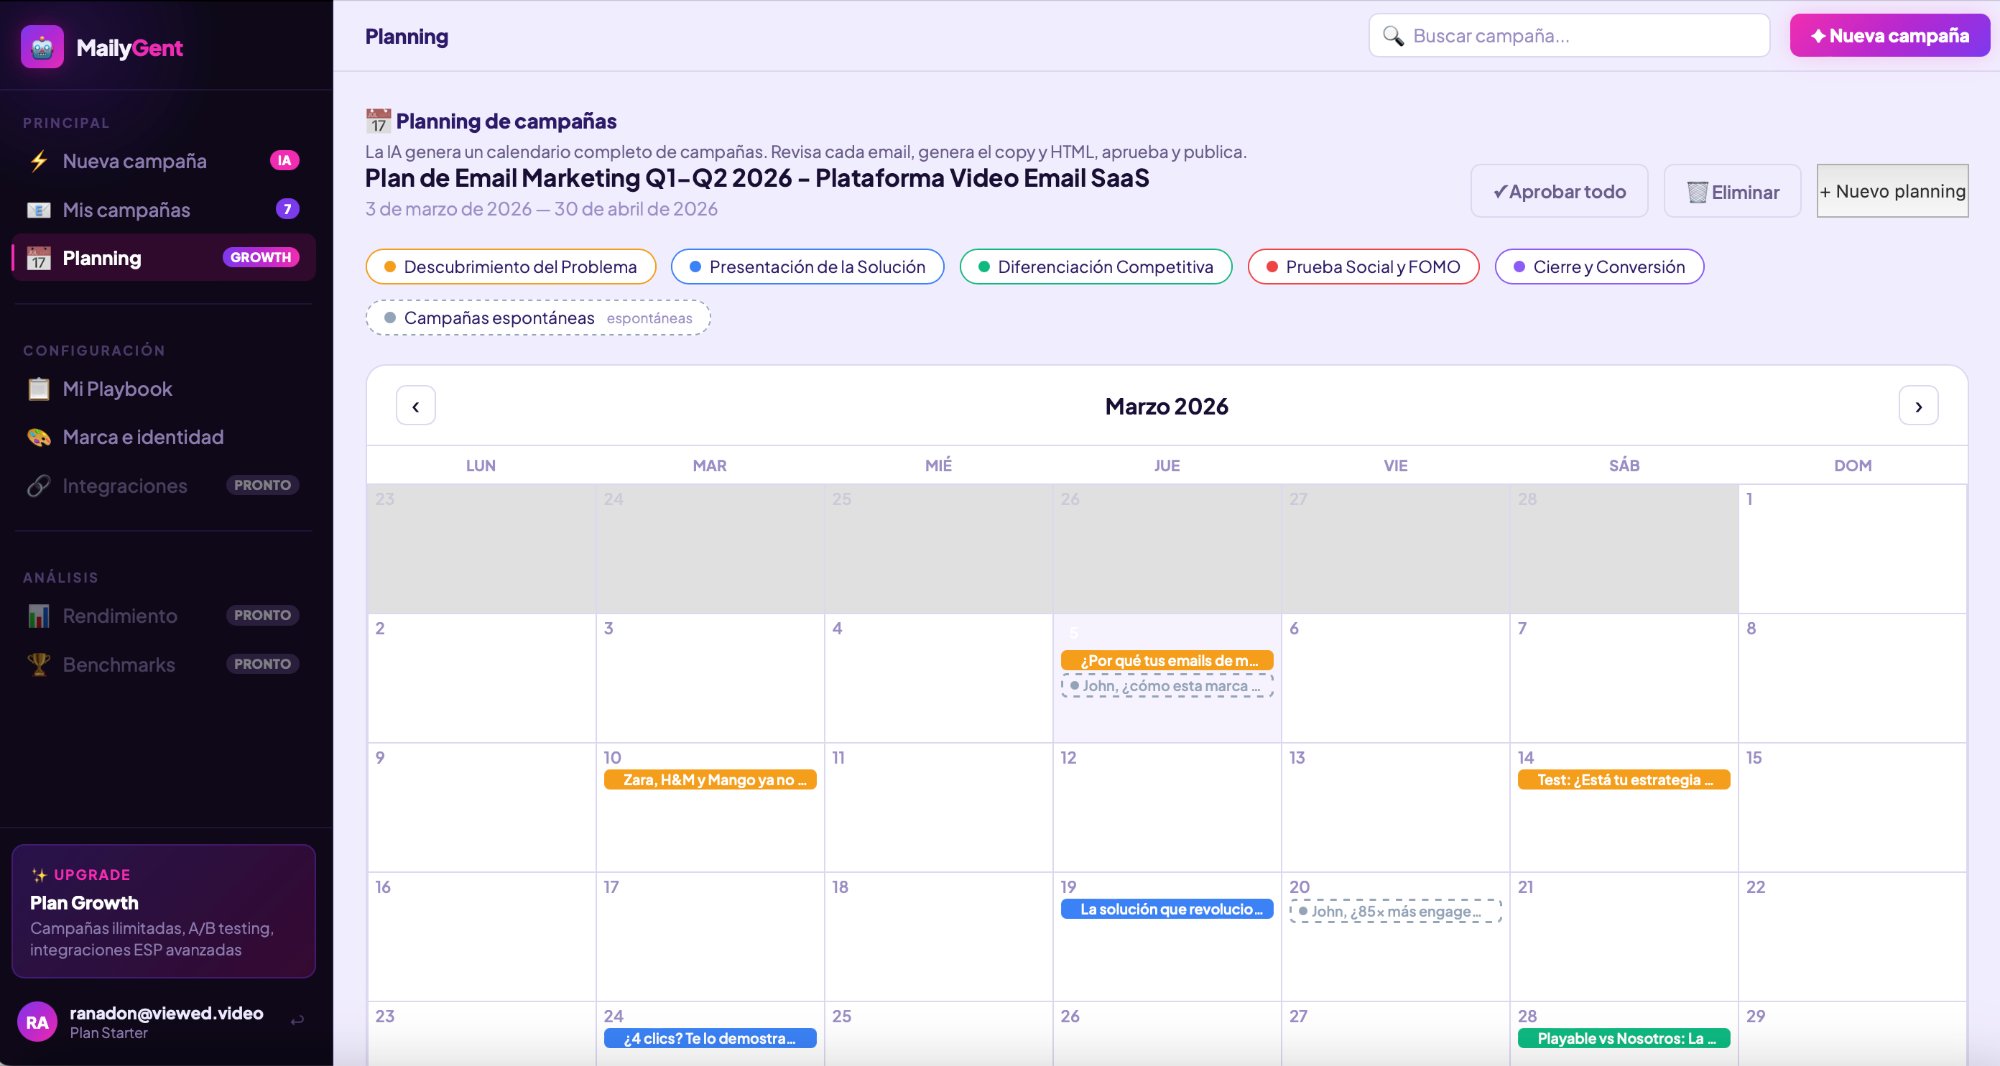Click the RA user avatar
Viewport: 2000px width, 1066px height.
pyautogui.click(x=37, y=1022)
